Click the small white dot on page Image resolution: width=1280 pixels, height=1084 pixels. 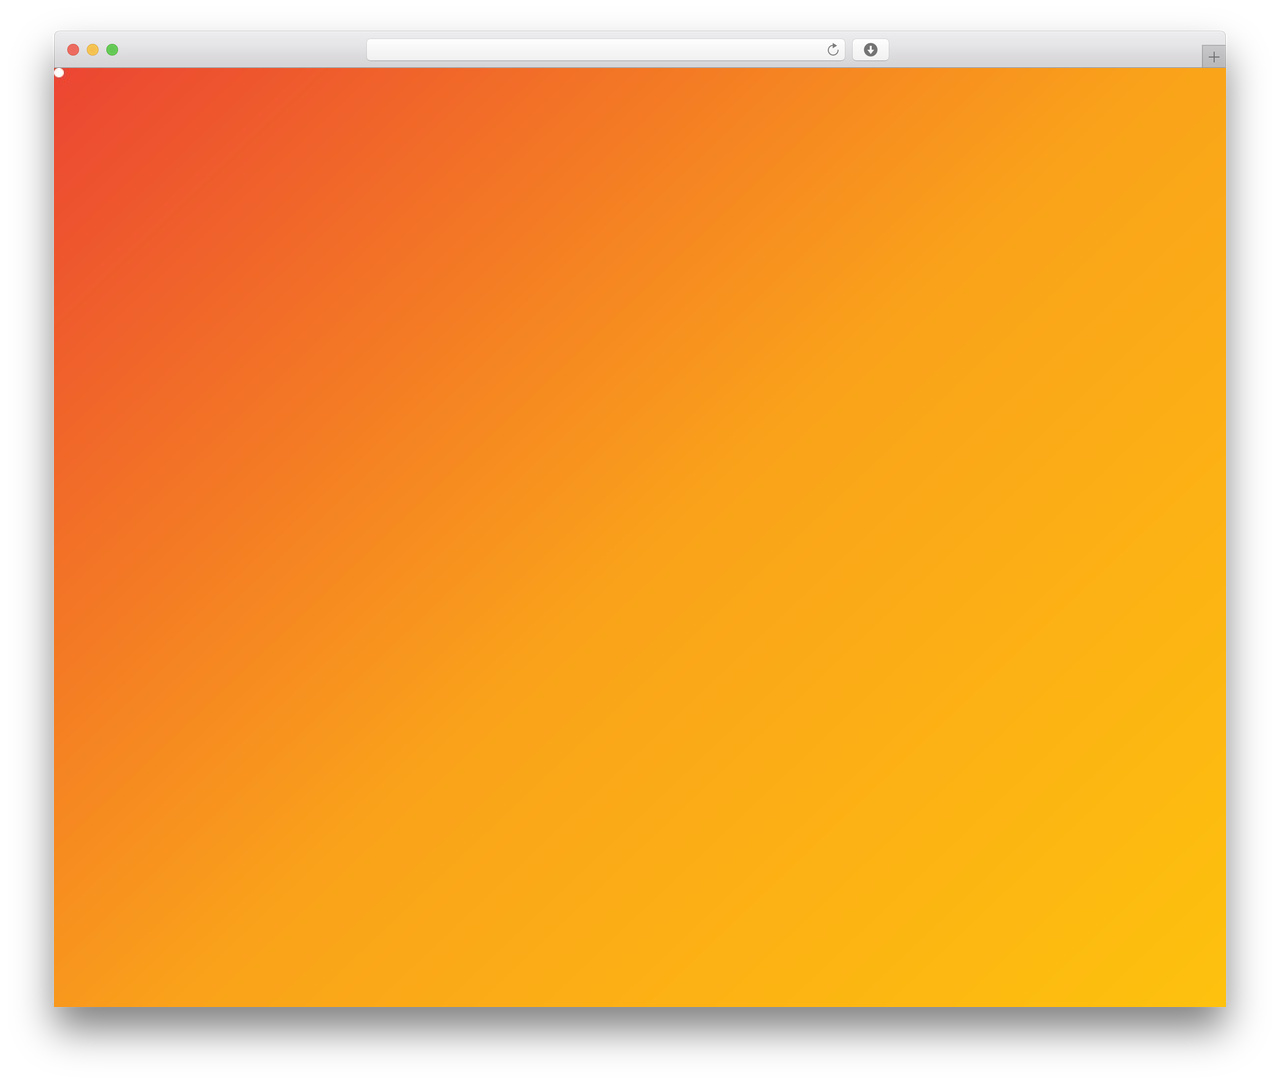pyautogui.click(x=59, y=73)
